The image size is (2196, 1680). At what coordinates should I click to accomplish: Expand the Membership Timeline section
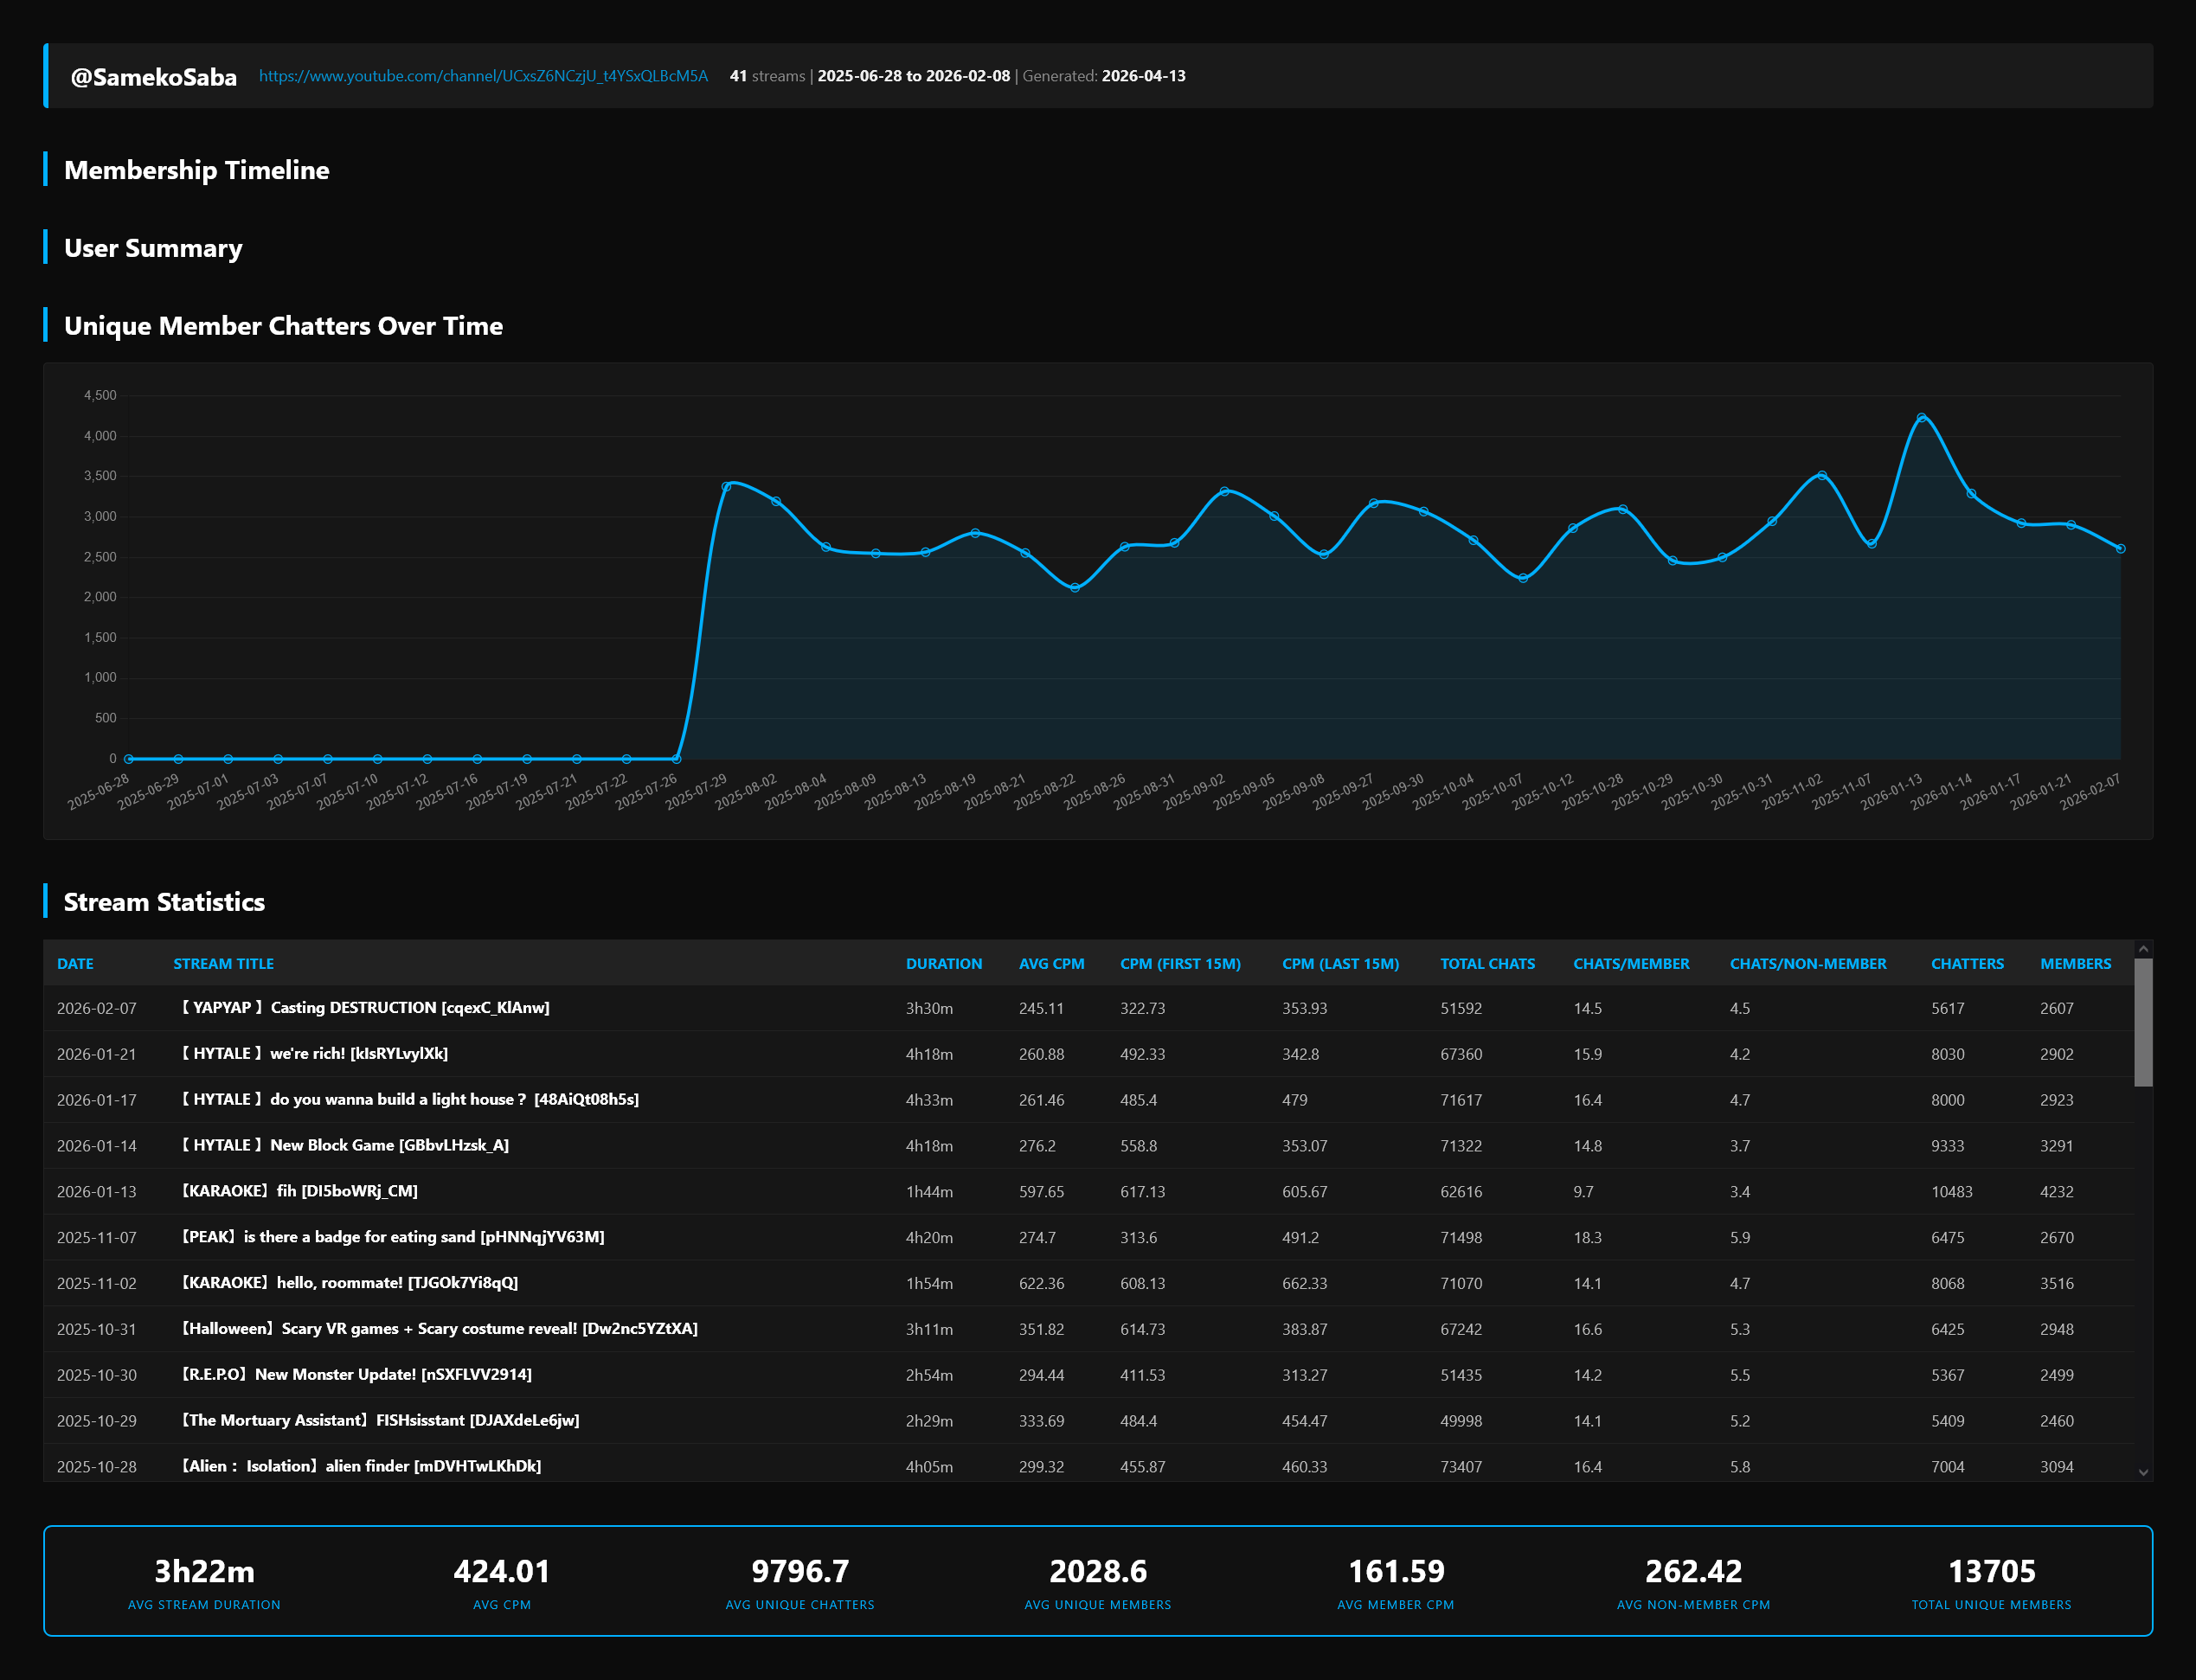tap(196, 170)
